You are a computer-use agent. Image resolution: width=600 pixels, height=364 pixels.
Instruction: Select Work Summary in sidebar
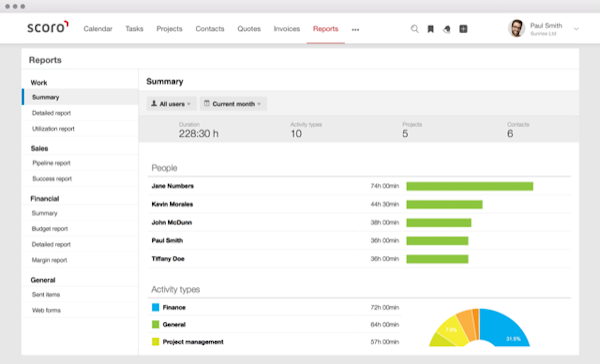pyautogui.click(x=80, y=97)
